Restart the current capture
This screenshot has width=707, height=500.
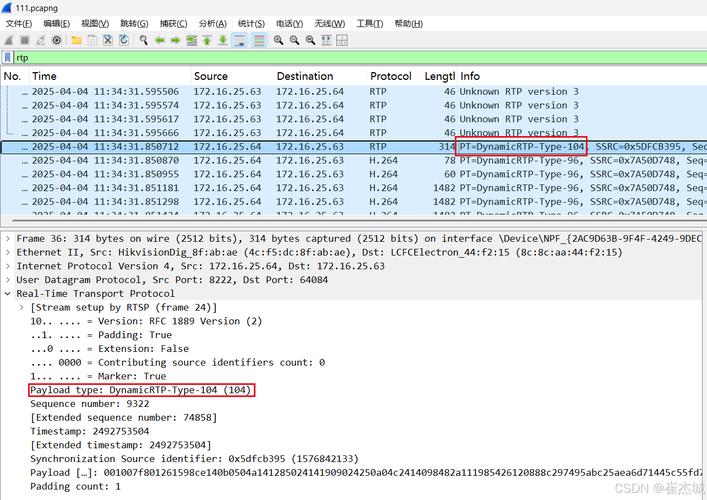41,41
